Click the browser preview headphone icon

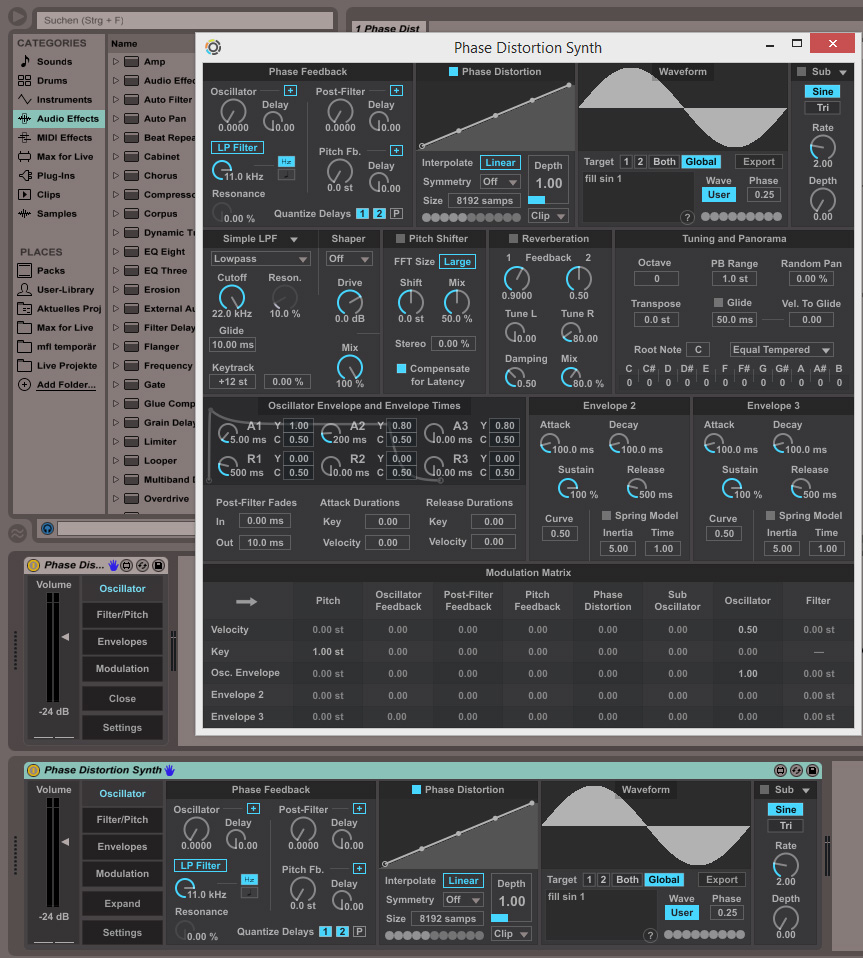46,528
